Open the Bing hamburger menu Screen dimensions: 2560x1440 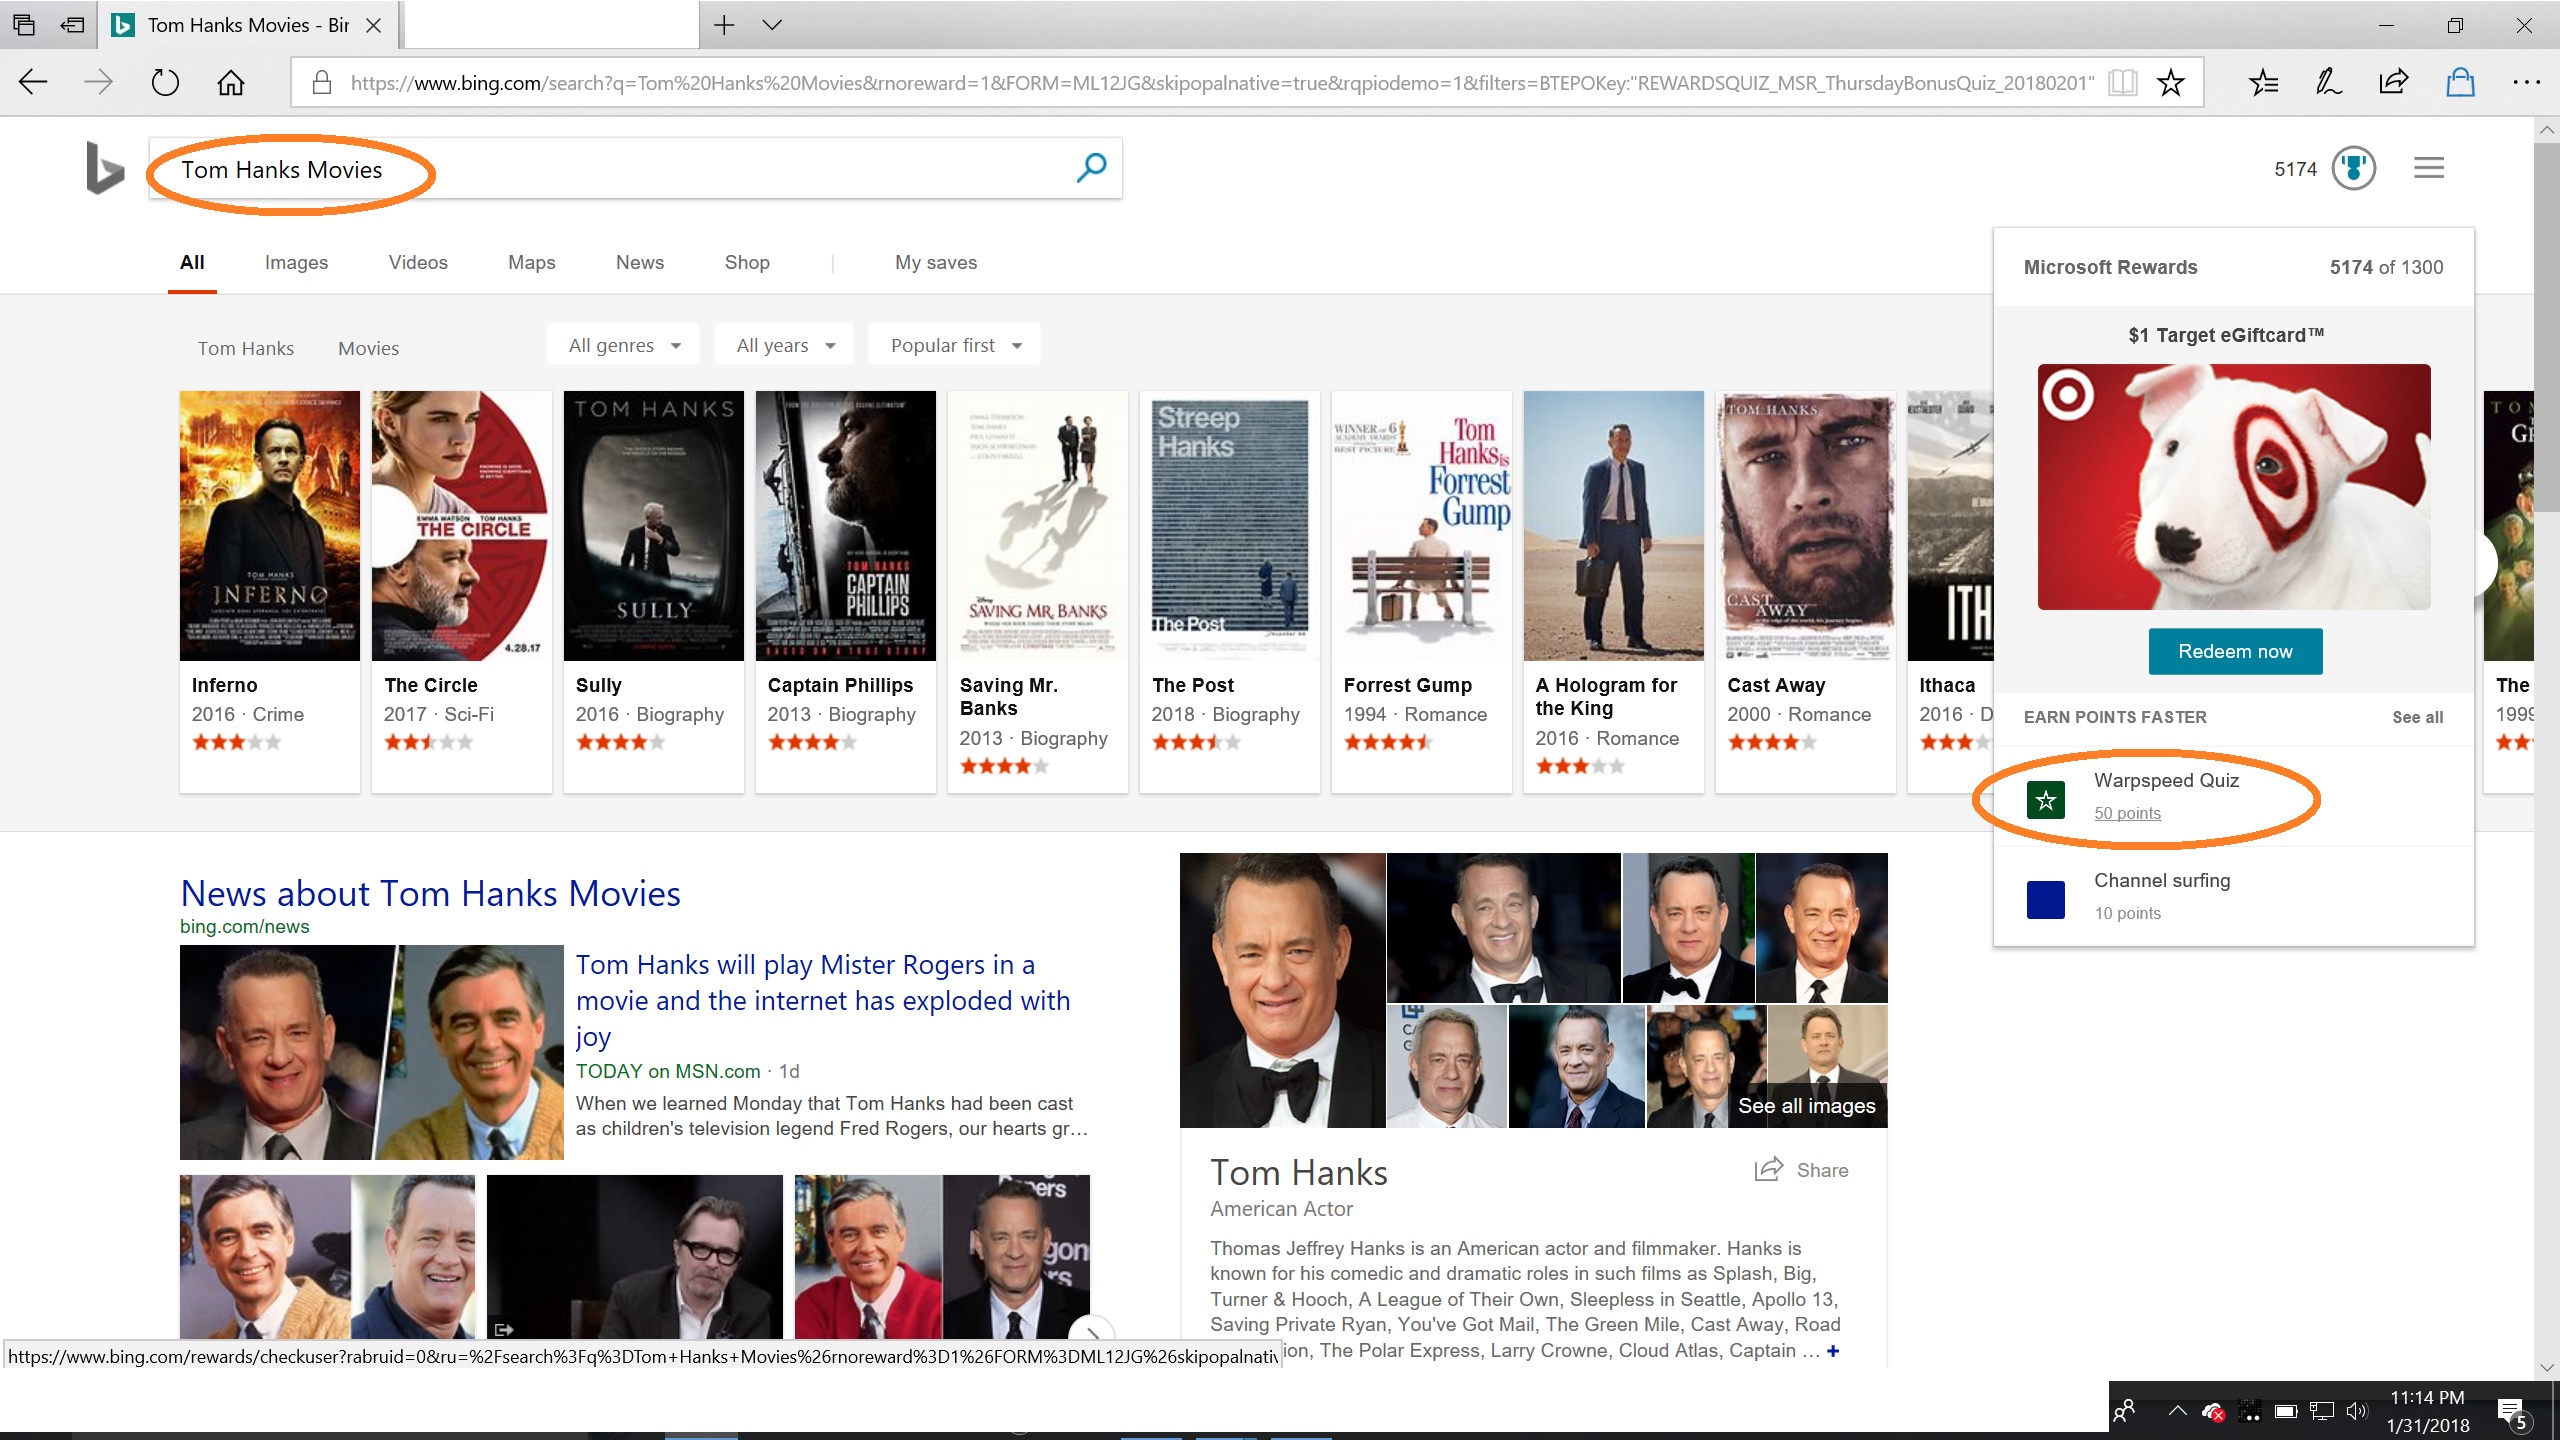point(2429,168)
